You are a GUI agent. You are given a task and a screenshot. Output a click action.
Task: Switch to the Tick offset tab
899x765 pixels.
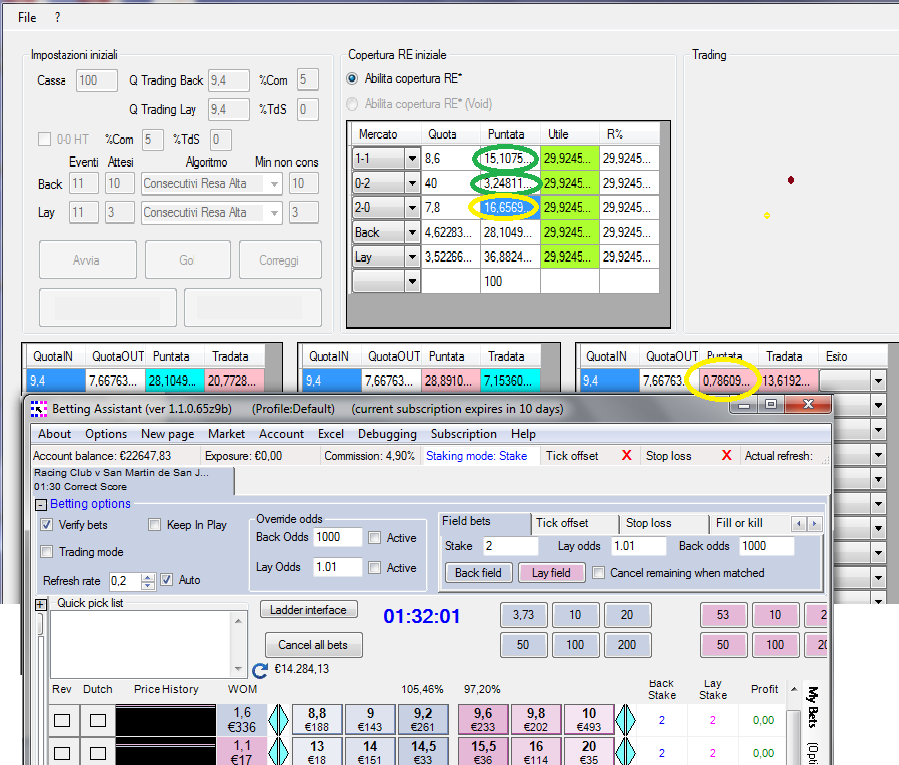pos(576,523)
